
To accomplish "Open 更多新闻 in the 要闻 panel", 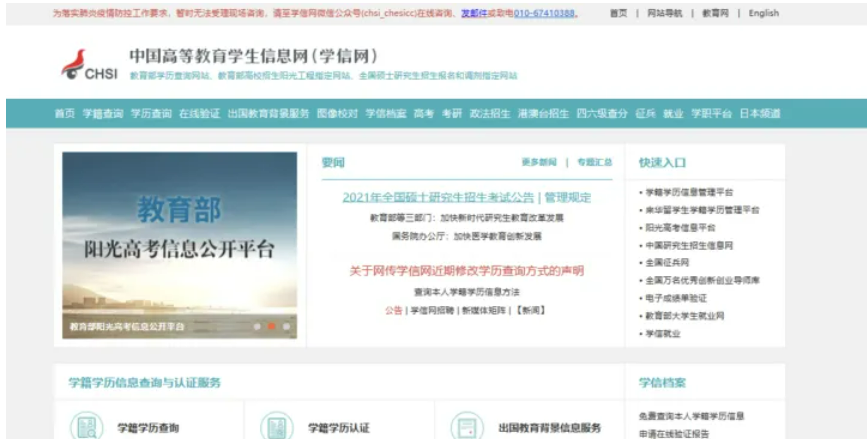I will point(539,162).
